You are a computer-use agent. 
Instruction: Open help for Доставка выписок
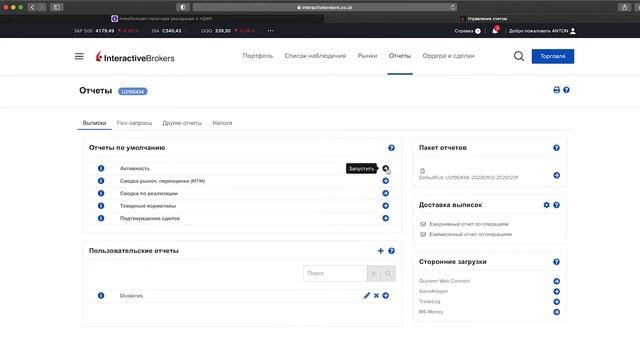(556, 205)
